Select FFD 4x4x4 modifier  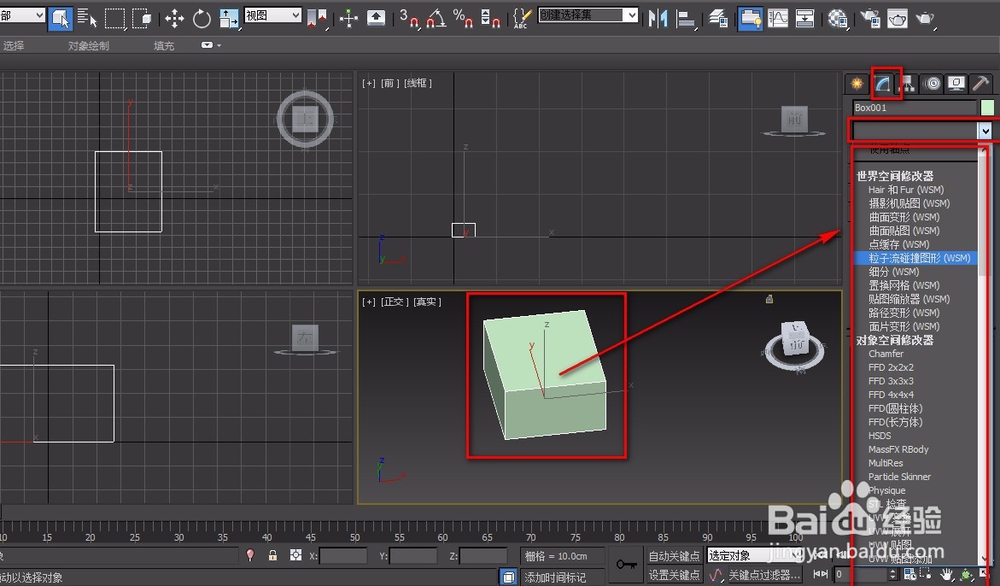[x=890, y=395]
